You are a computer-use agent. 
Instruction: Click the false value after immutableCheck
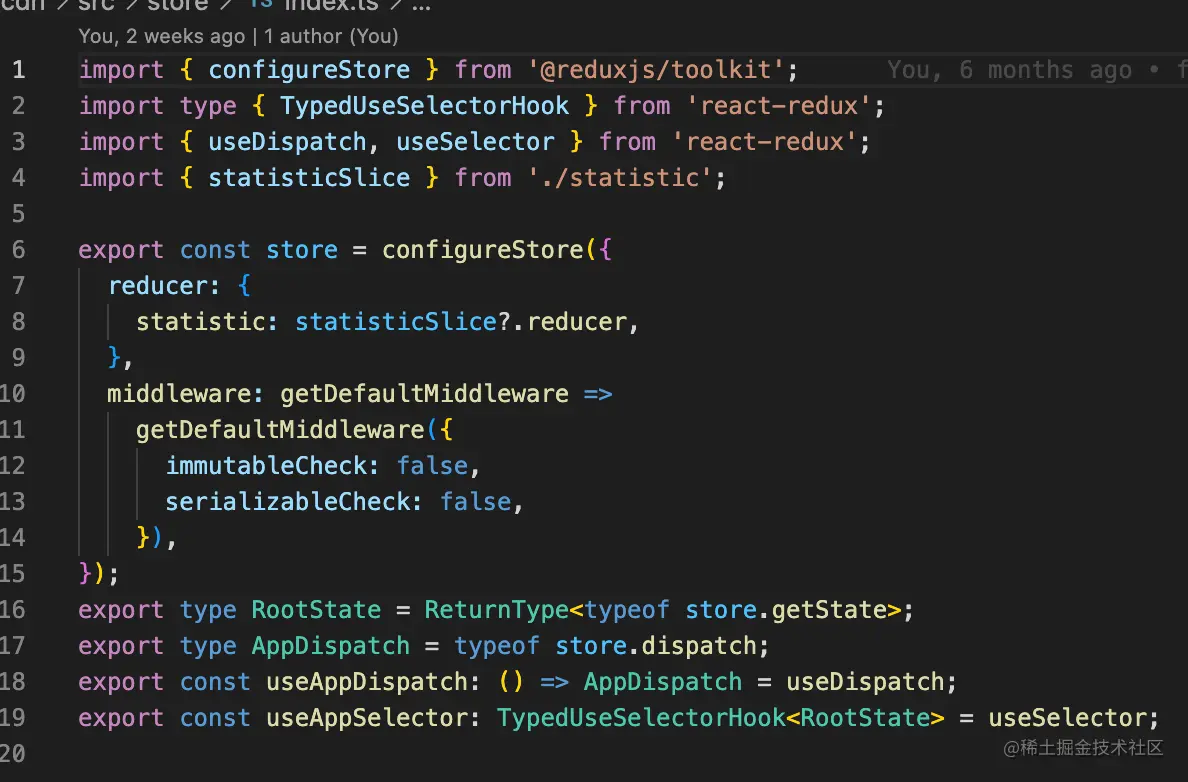click(432, 465)
